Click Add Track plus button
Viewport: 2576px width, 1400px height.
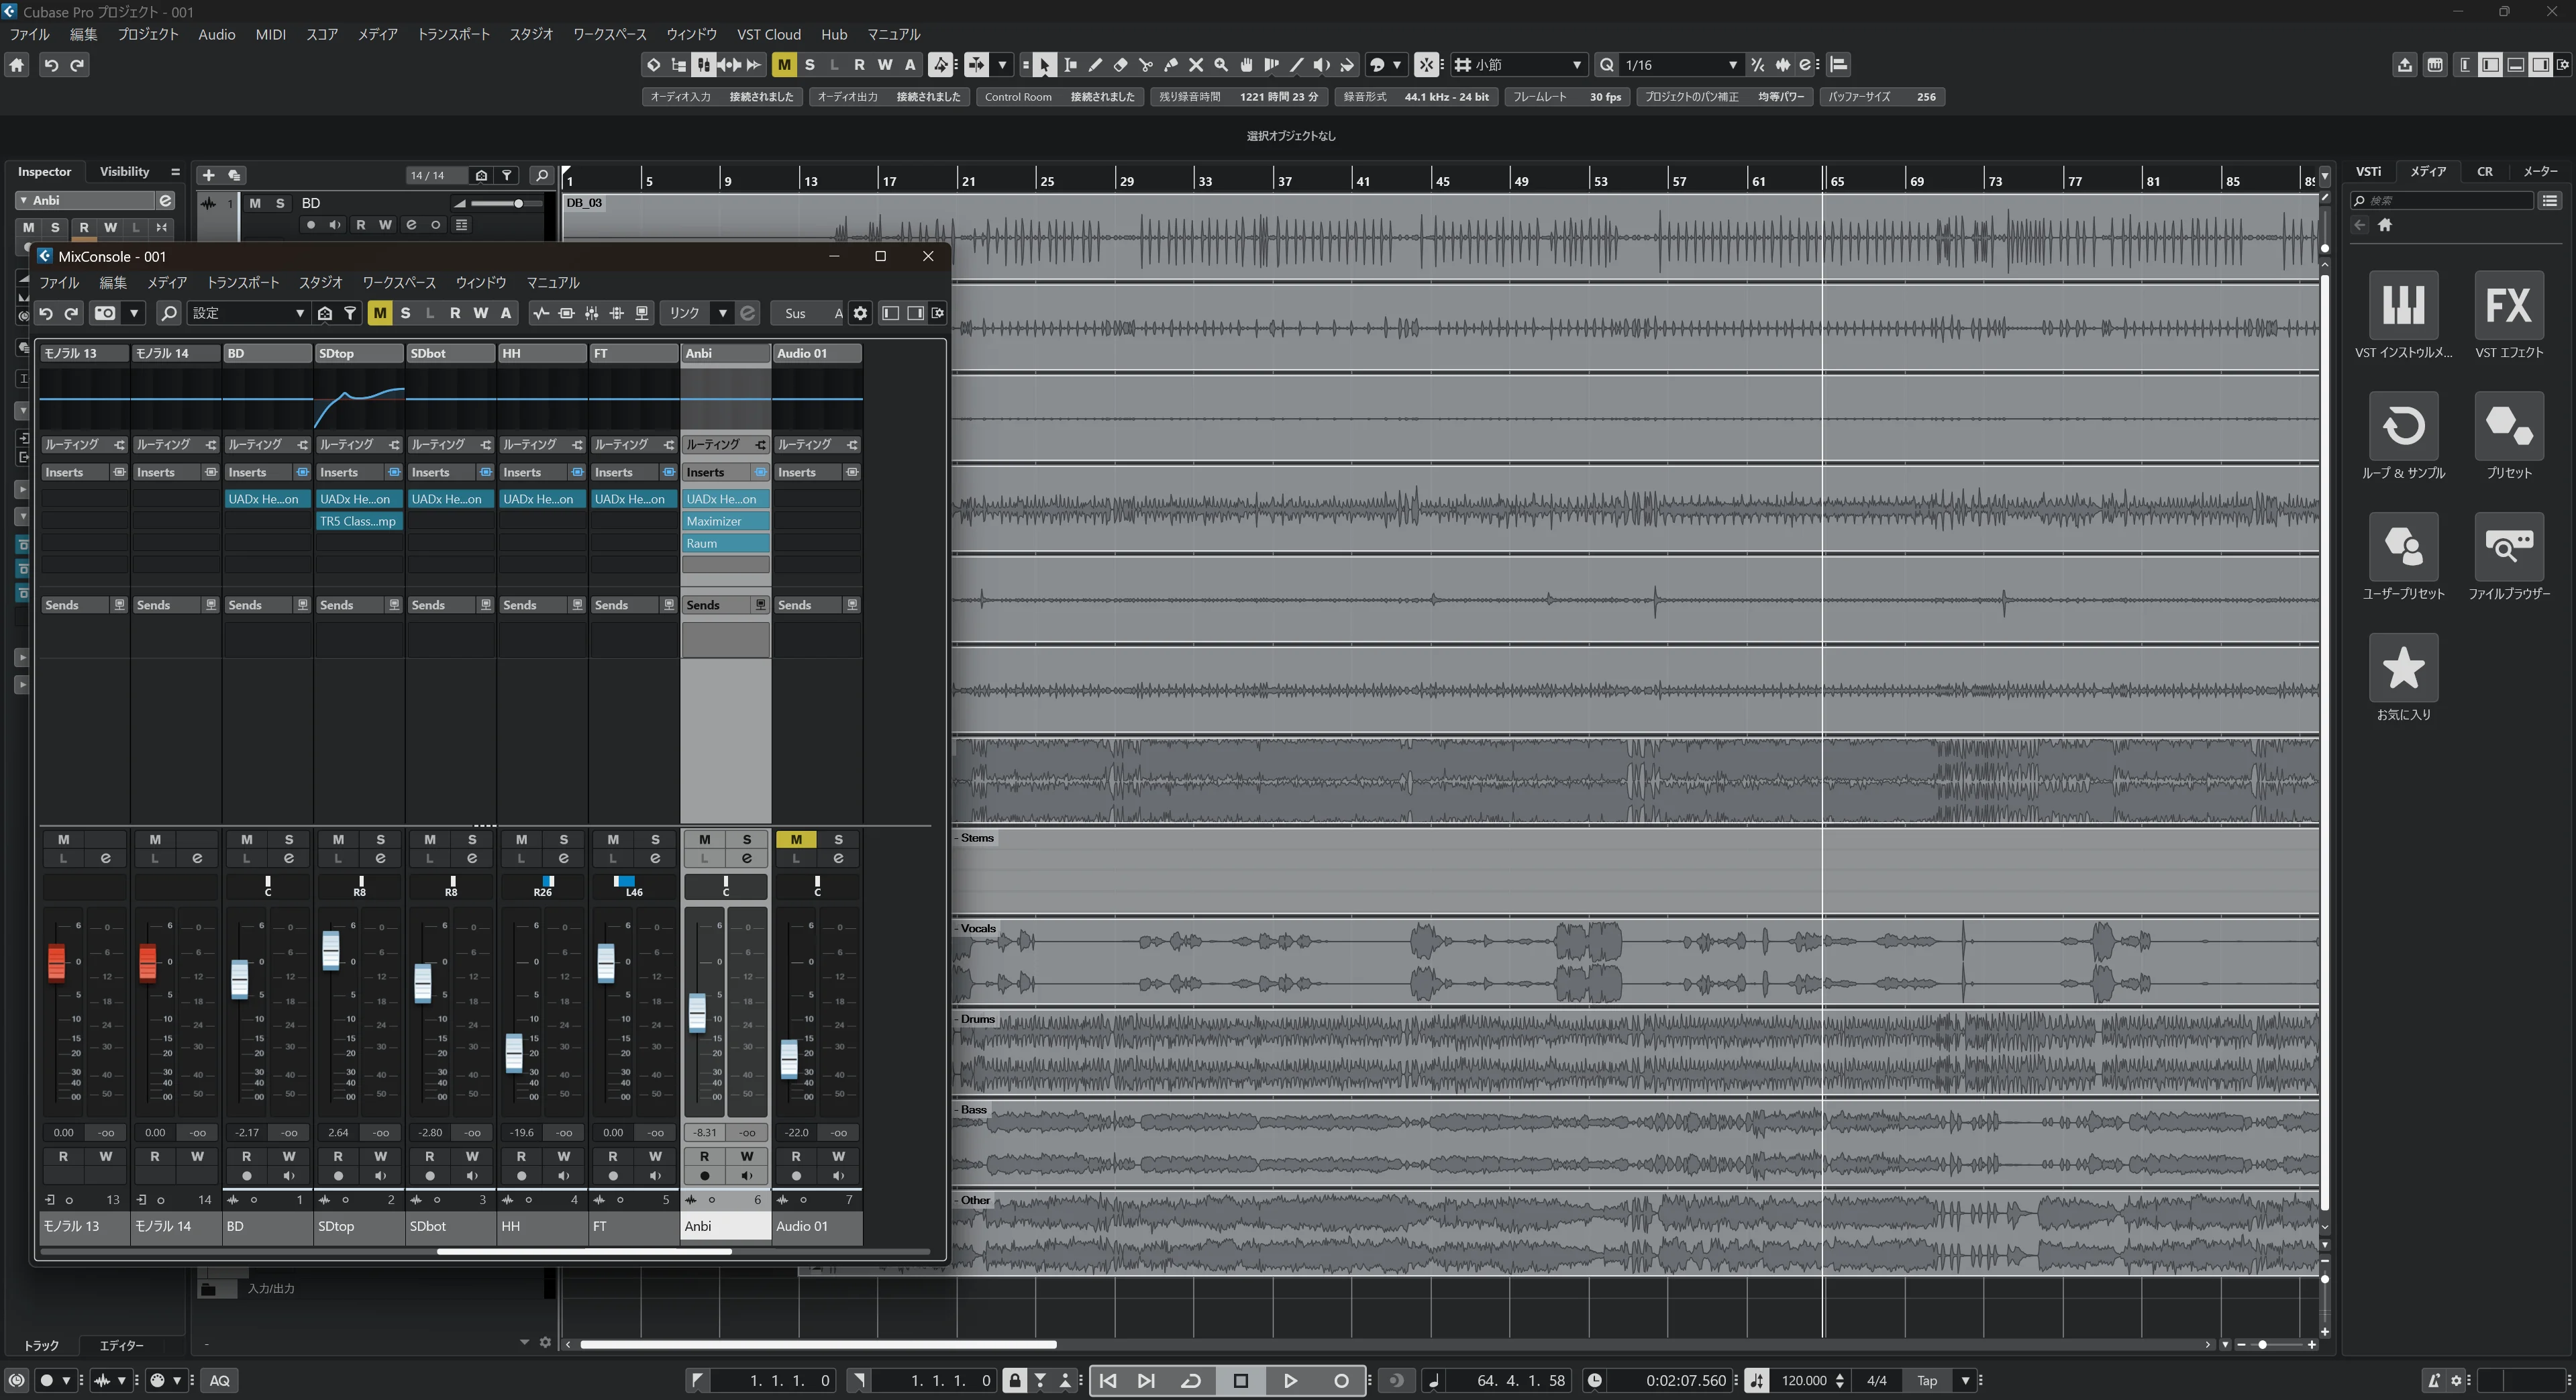coord(208,175)
